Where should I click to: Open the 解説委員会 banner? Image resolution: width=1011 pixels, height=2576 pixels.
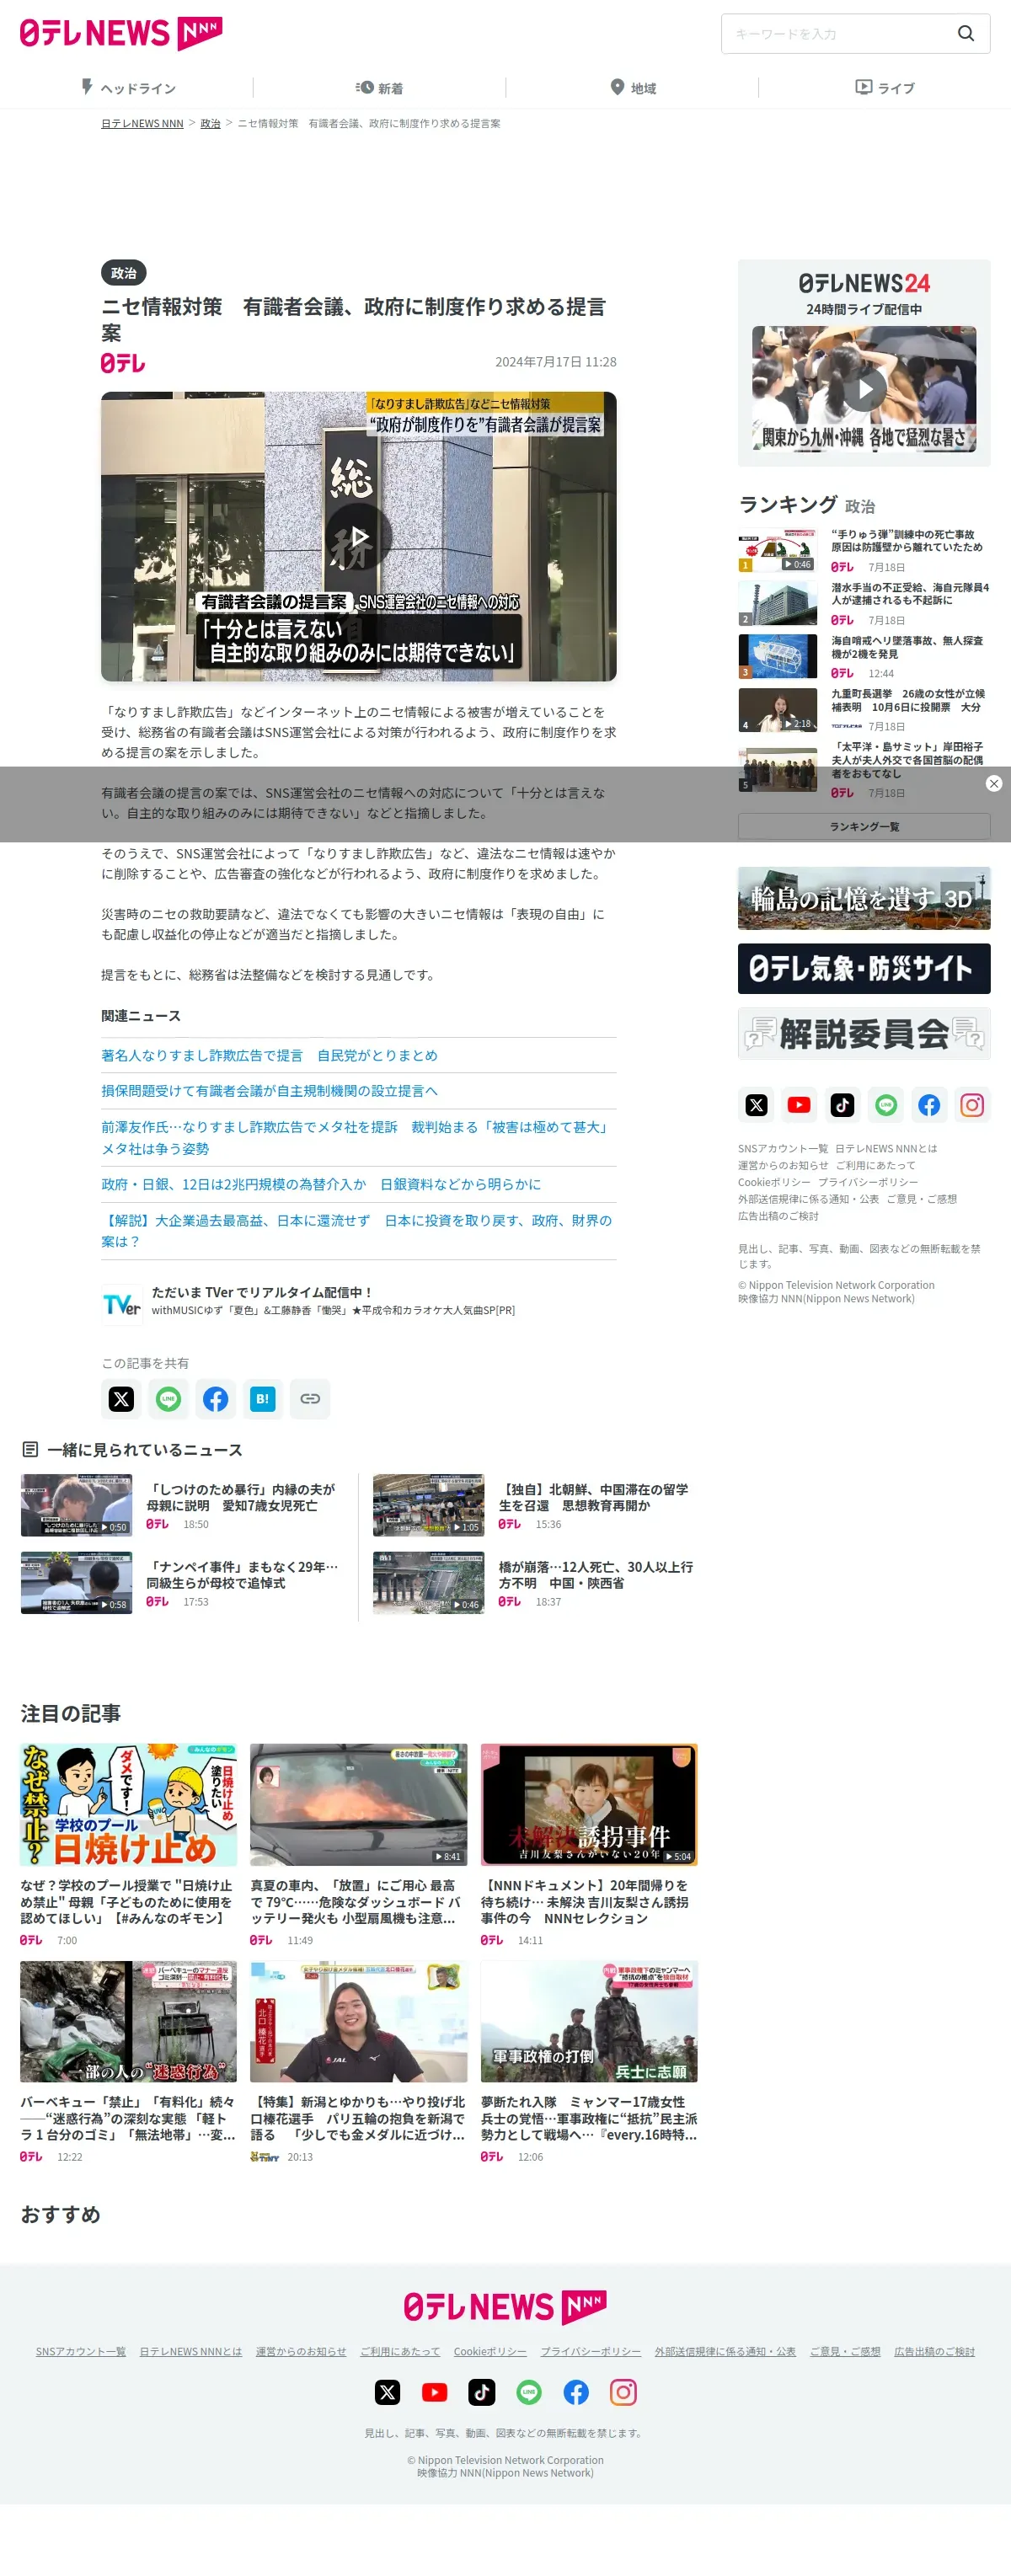(x=864, y=1033)
